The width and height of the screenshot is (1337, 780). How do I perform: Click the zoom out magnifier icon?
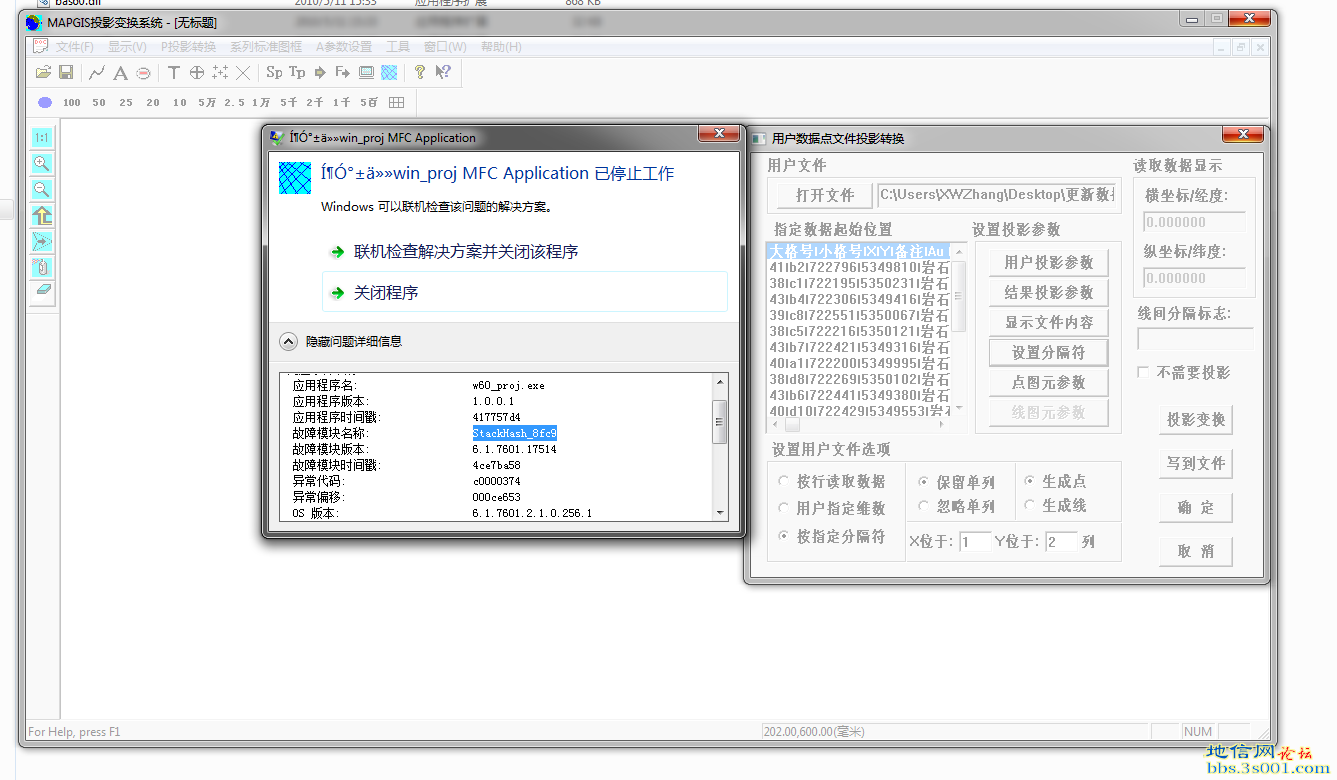click(42, 189)
